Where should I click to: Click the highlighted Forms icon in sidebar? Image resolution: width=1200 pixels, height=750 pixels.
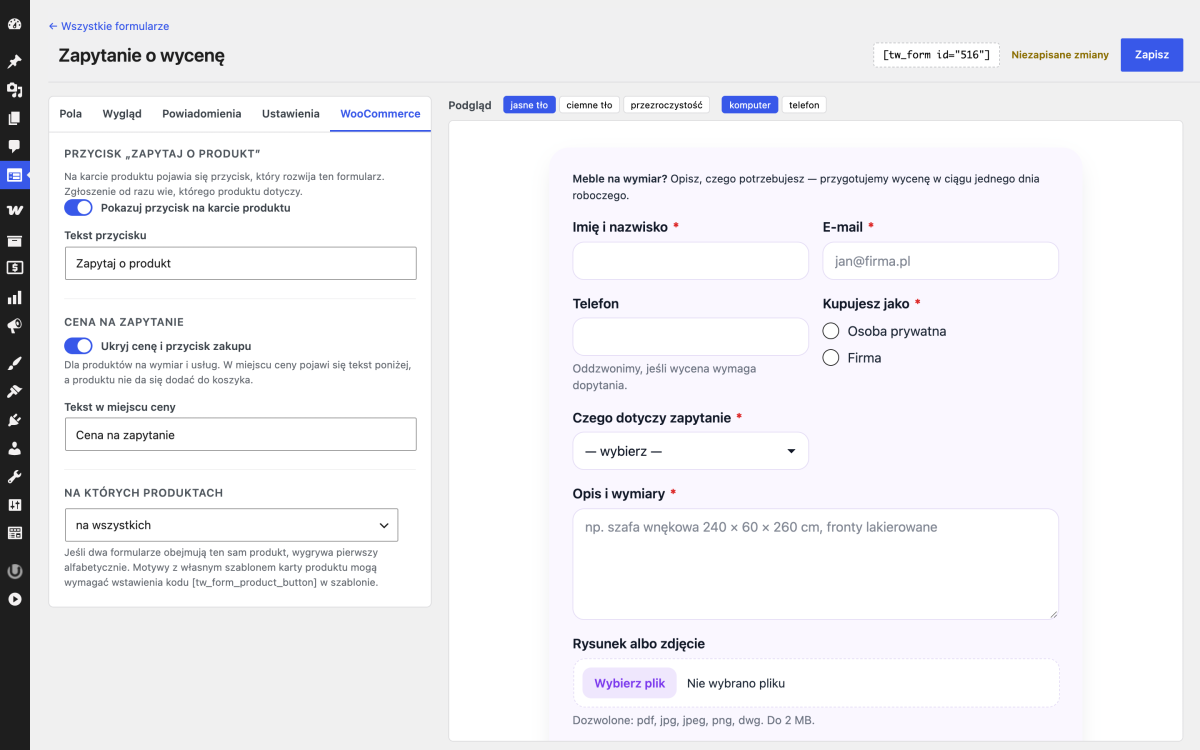[15, 175]
